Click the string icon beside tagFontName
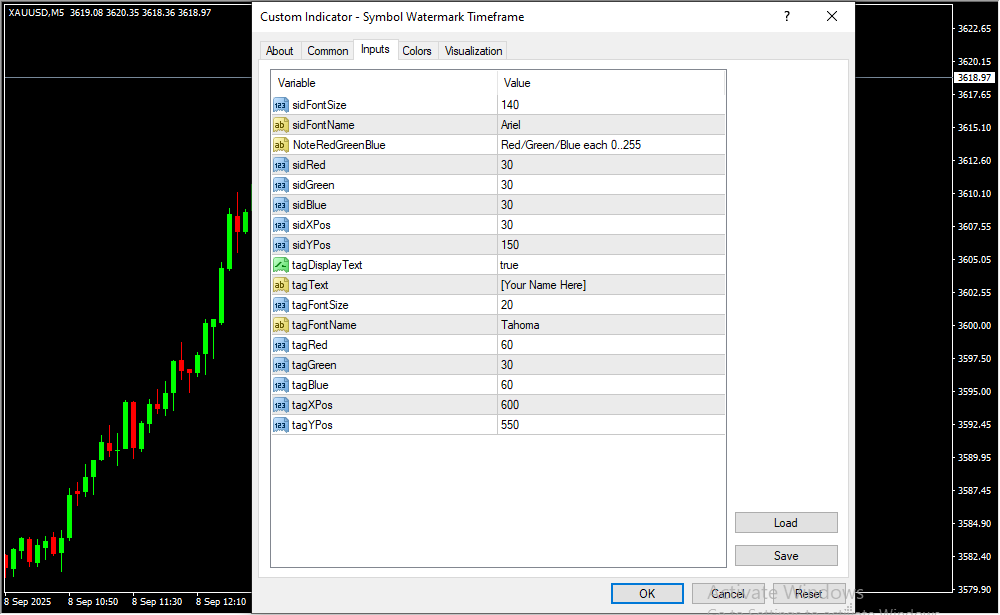The image size is (1000, 615). pyautogui.click(x=281, y=325)
